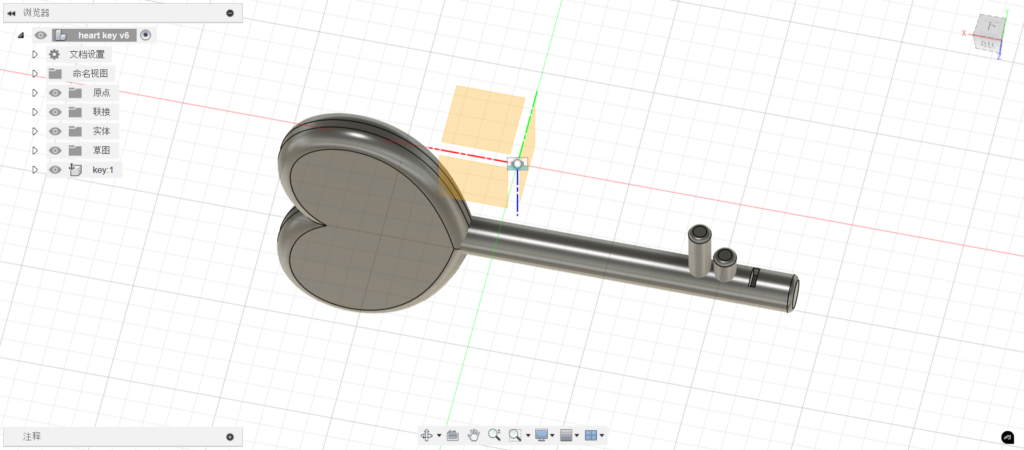The height and width of the screenshot is (450, 1024).
Task: Toggle visibility of key:1 component
Action: click(x=55, y=170)
